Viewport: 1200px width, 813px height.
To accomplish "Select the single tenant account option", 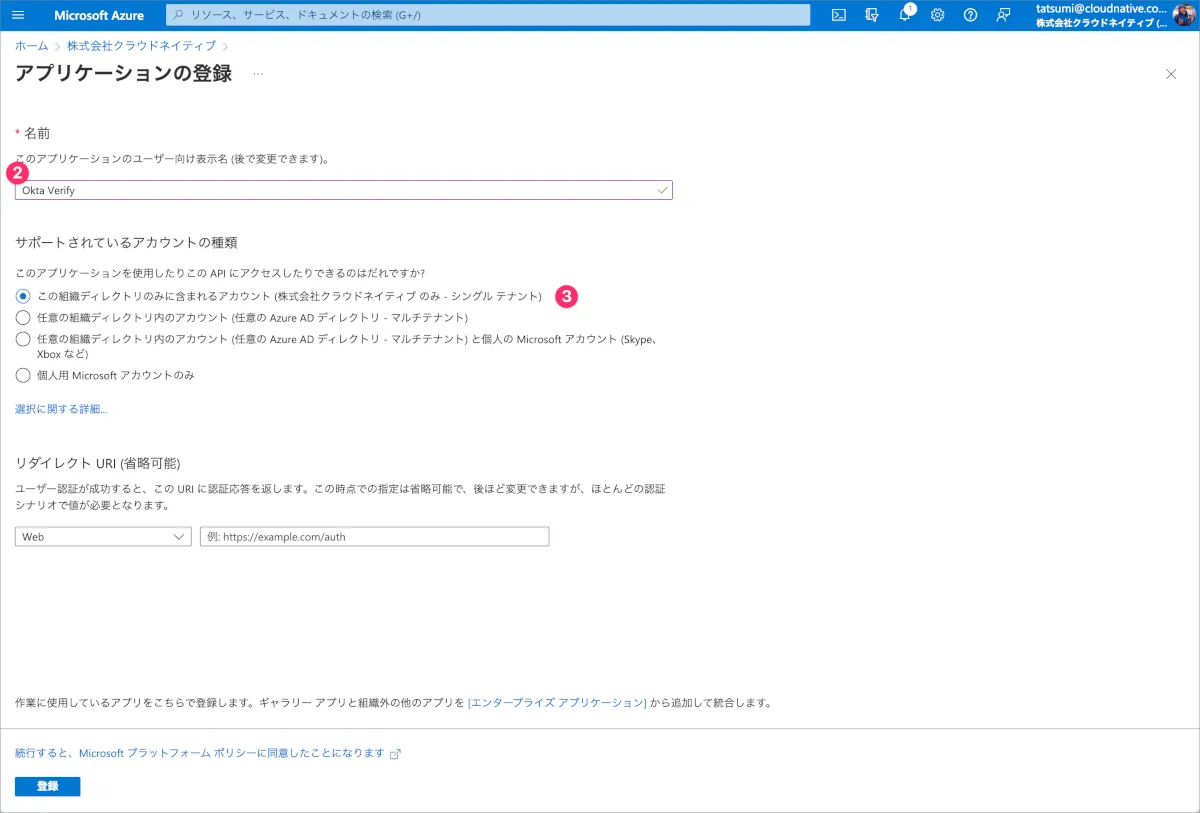I will [23, 296].
